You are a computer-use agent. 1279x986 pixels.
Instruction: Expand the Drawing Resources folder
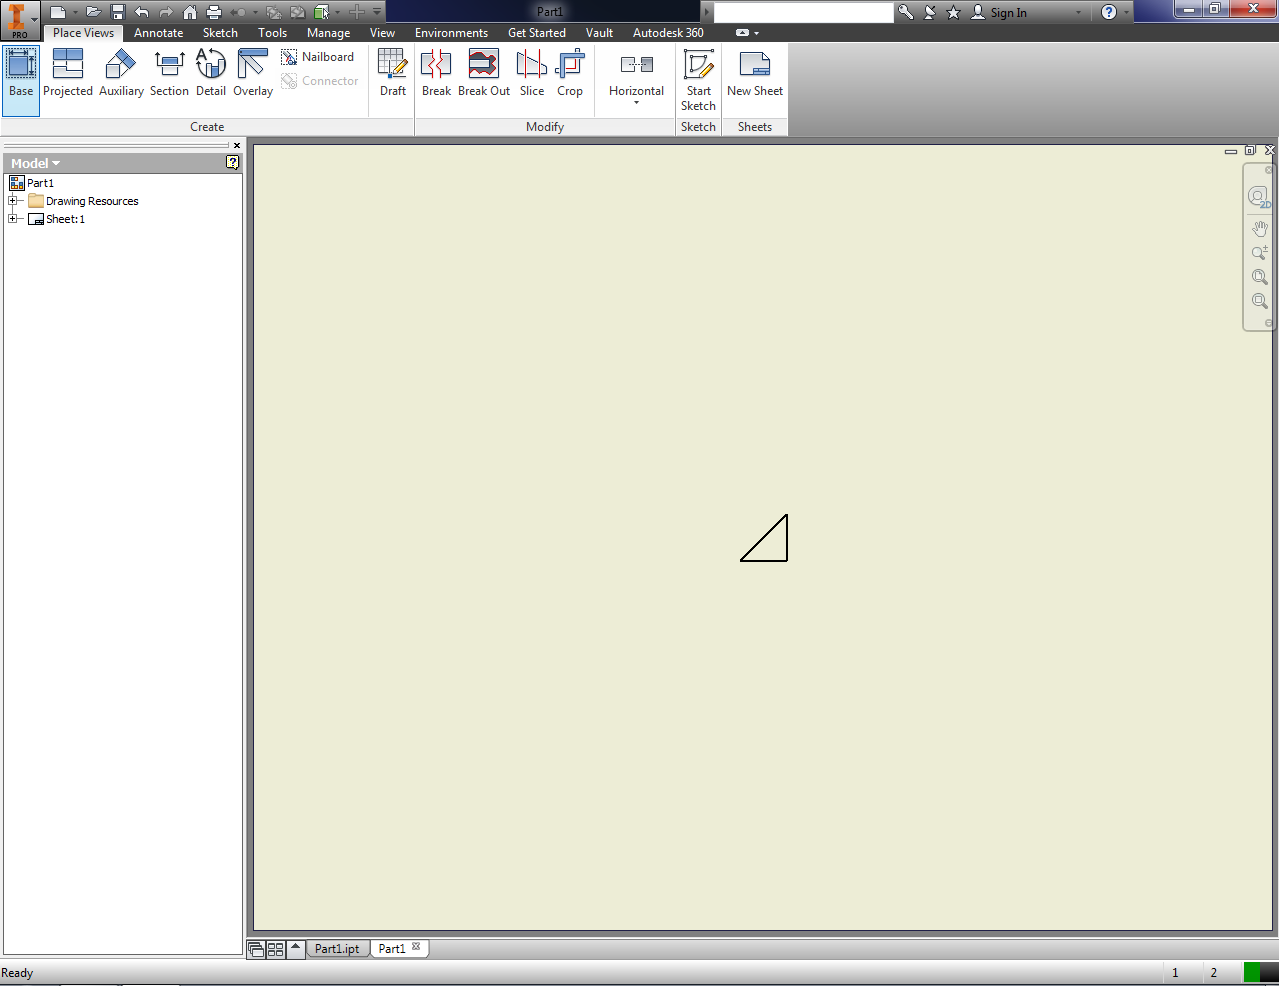pyautogui.click(x=14, y=200)
